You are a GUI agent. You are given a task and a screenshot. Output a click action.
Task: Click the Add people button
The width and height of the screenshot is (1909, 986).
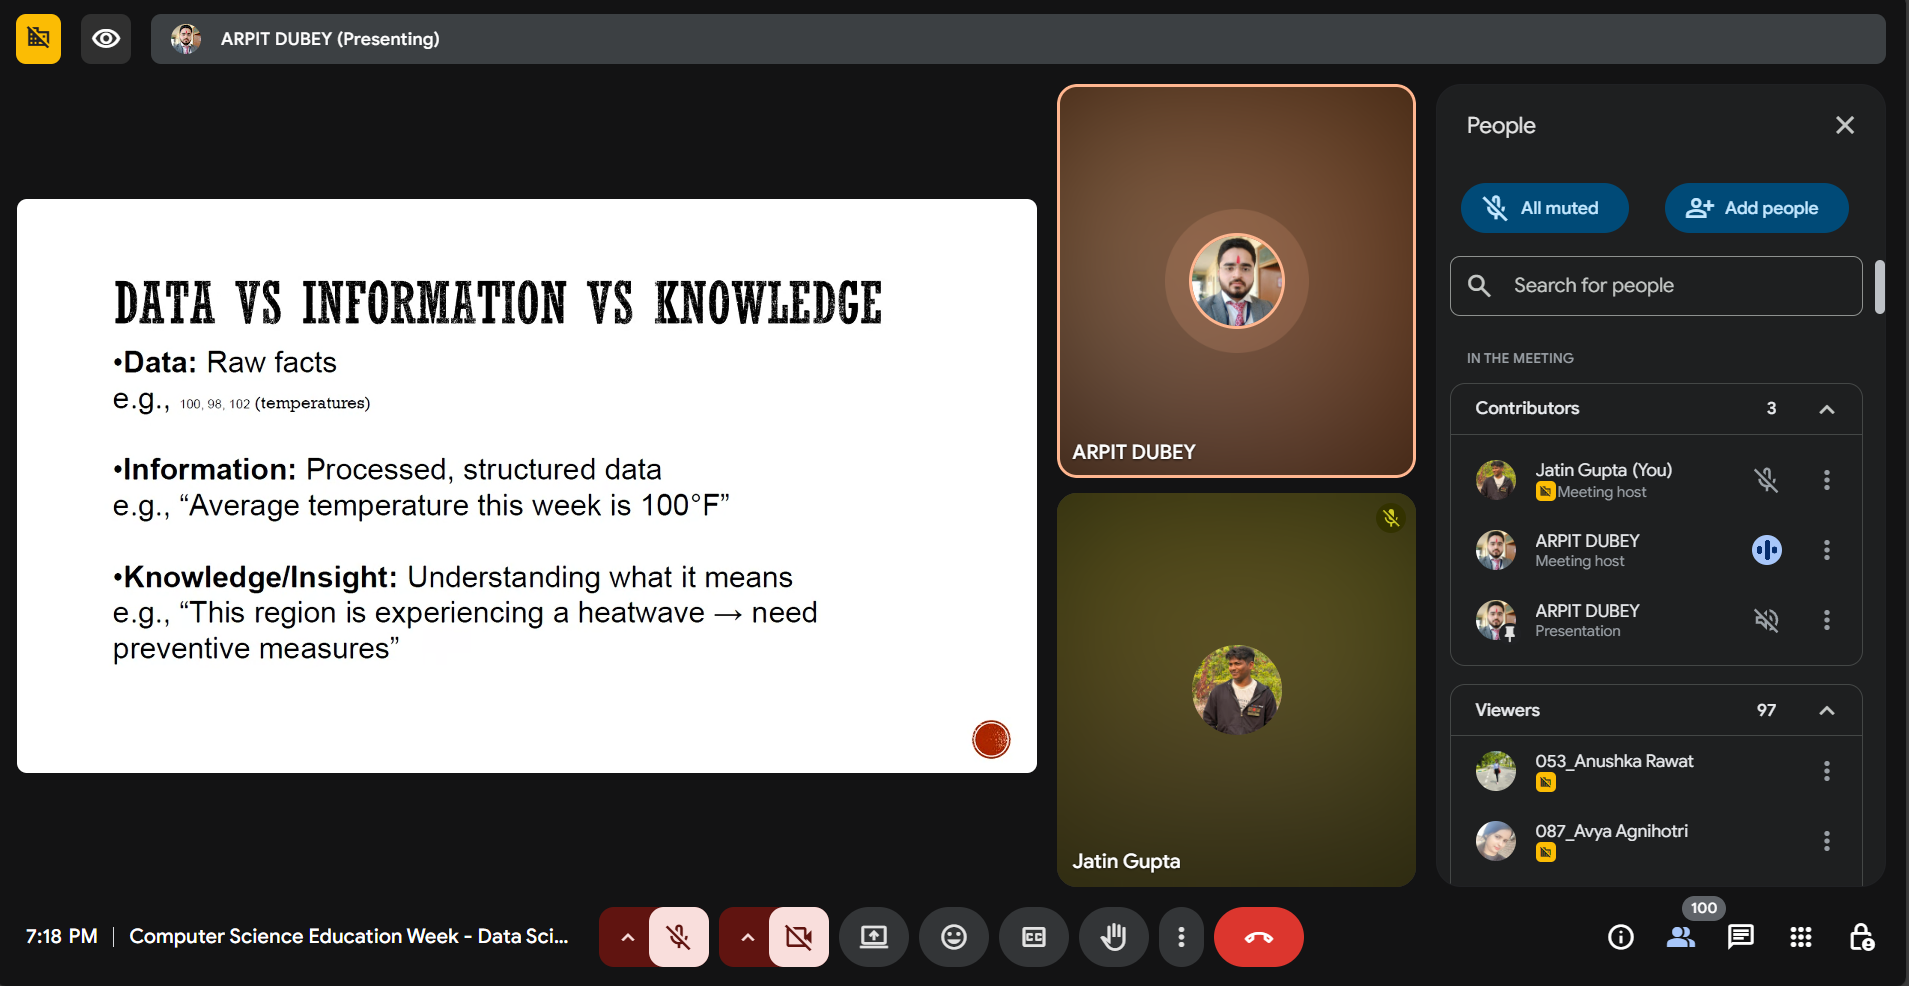pos(1755,208)
